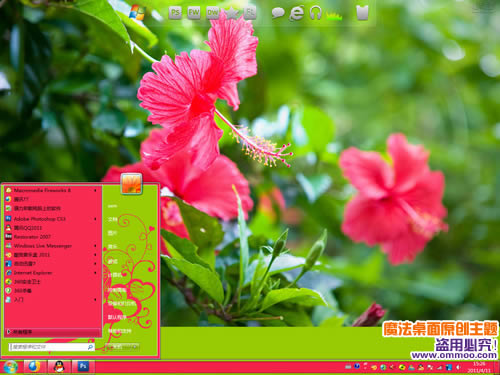
Task: Click the user account picture thumbnail
Action: pyautogui.click(x=131, y=183)
